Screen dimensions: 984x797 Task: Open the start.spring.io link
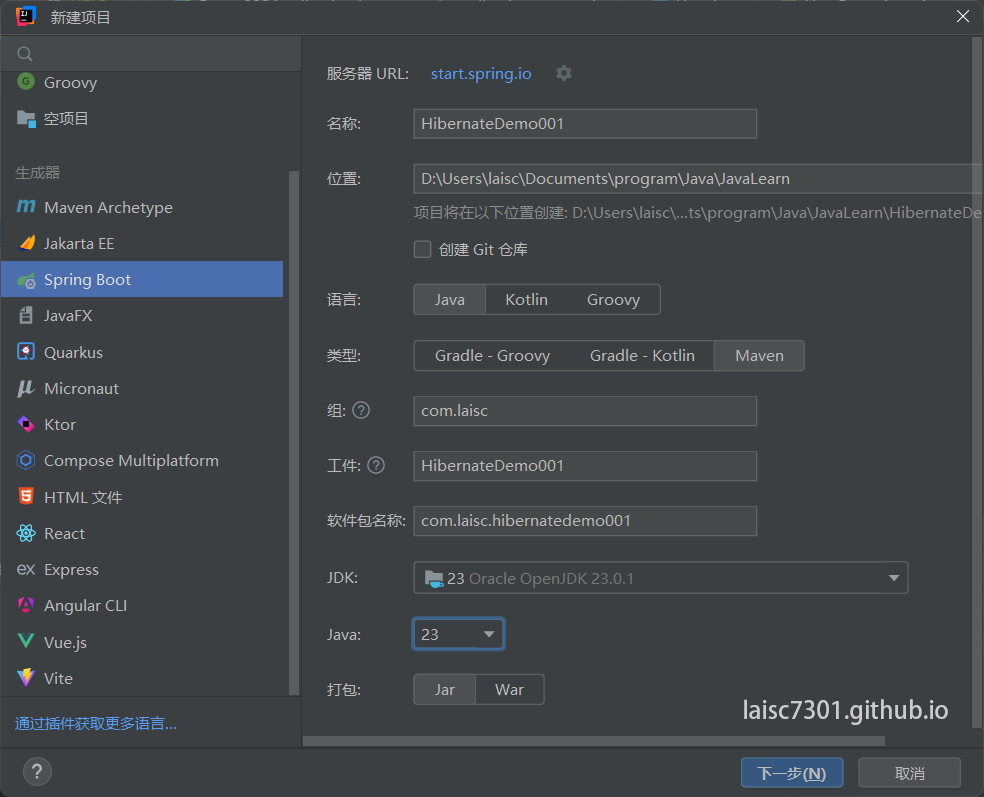coord(480,72)
